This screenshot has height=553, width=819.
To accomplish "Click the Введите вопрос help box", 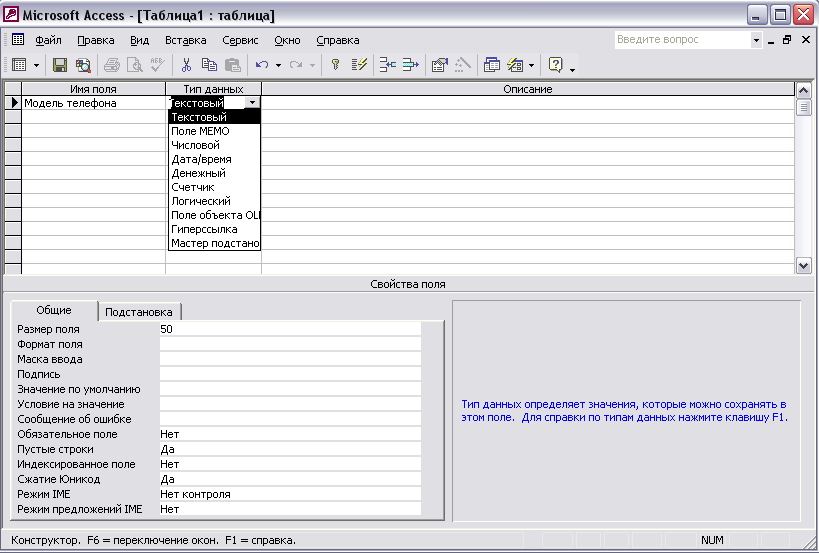I will [683, 40].
